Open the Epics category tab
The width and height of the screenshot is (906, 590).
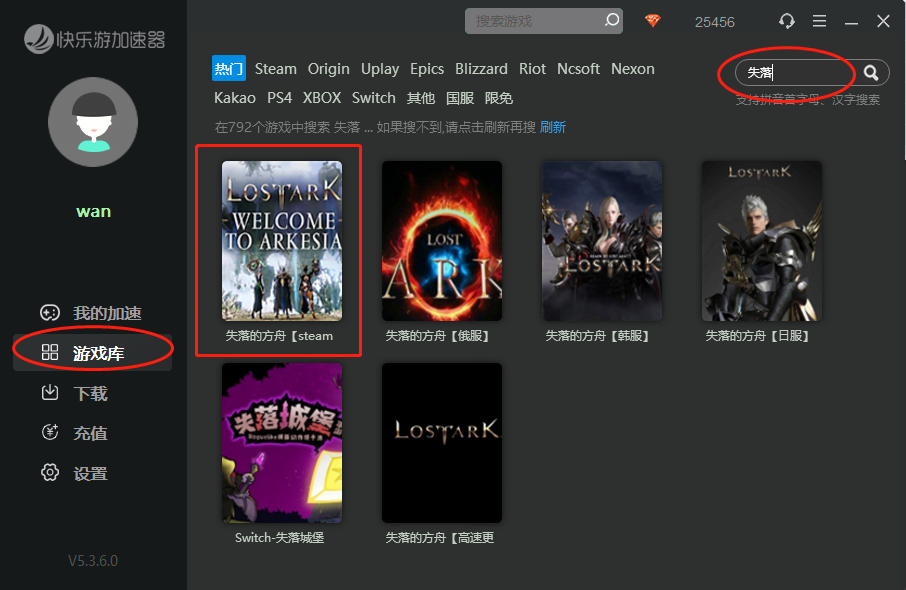[426, 69]
